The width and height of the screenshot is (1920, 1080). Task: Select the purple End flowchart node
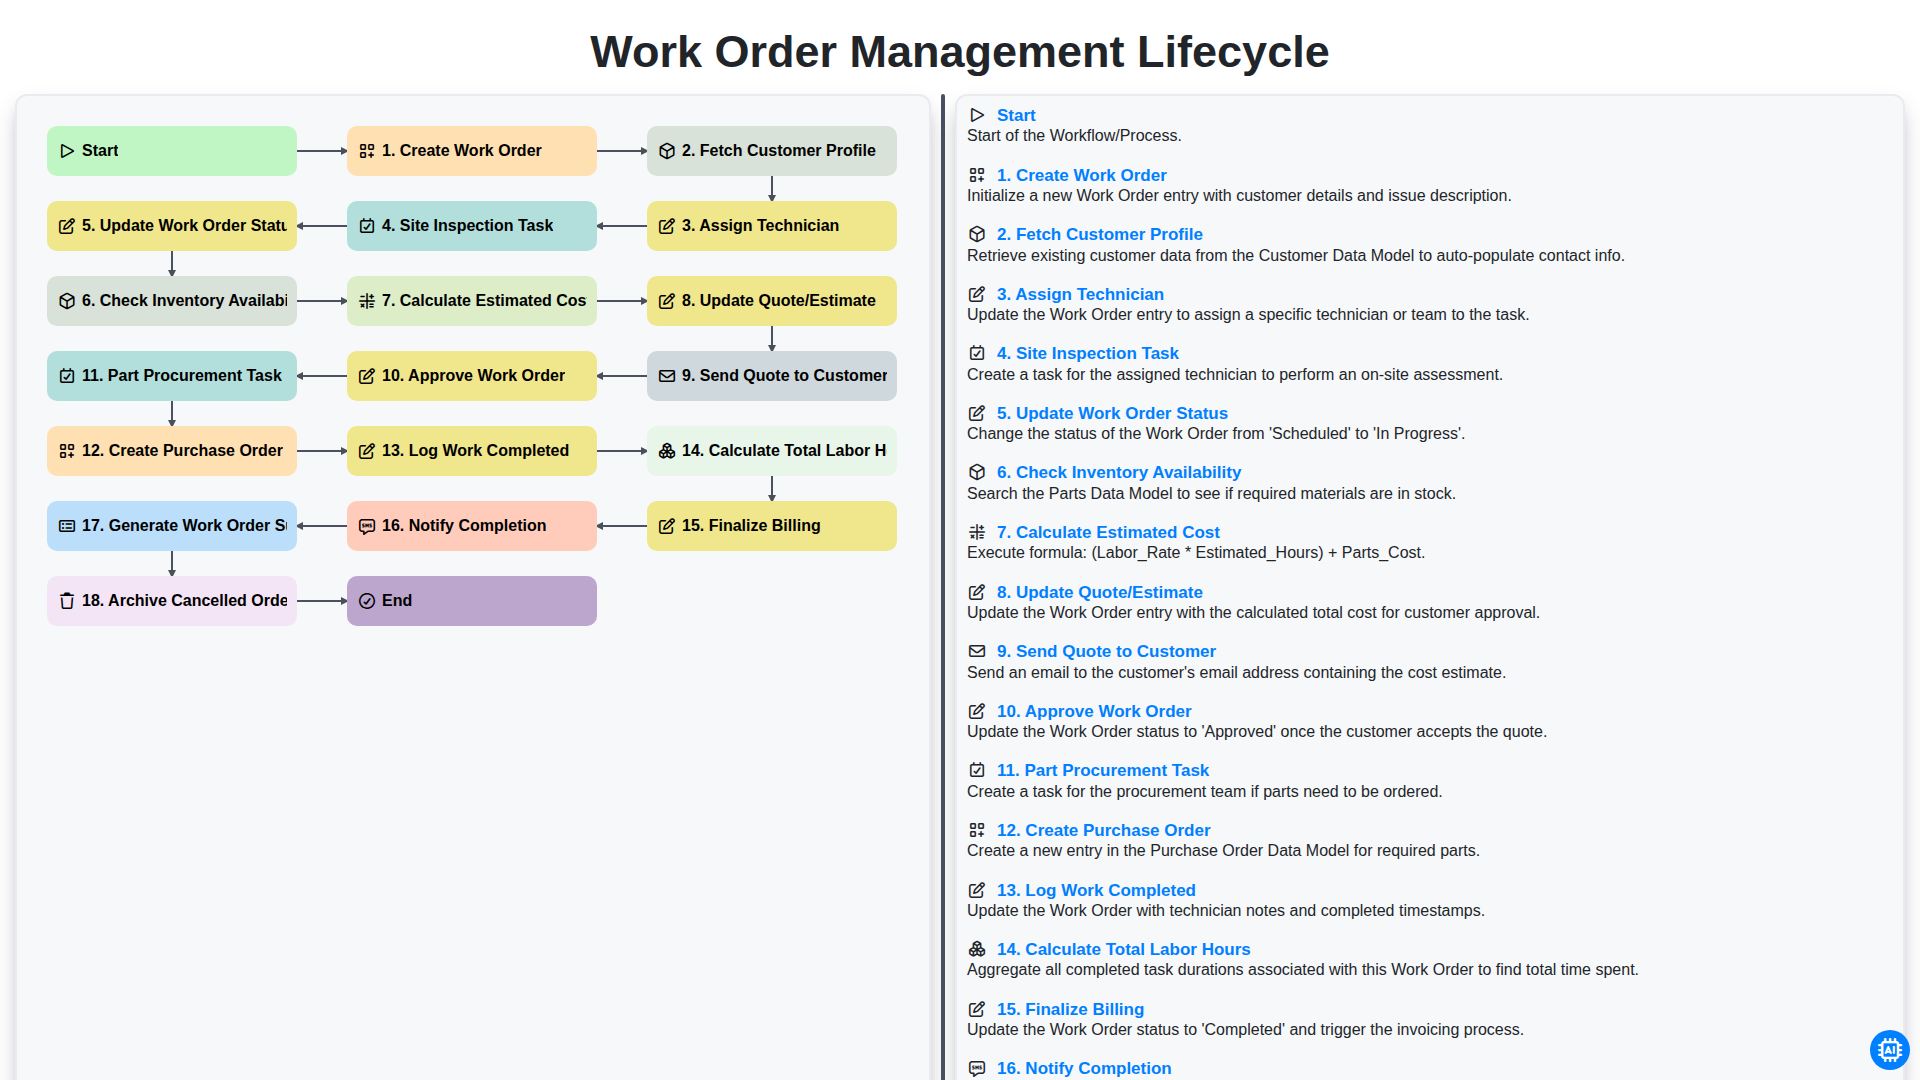click(x=472, y=601)
